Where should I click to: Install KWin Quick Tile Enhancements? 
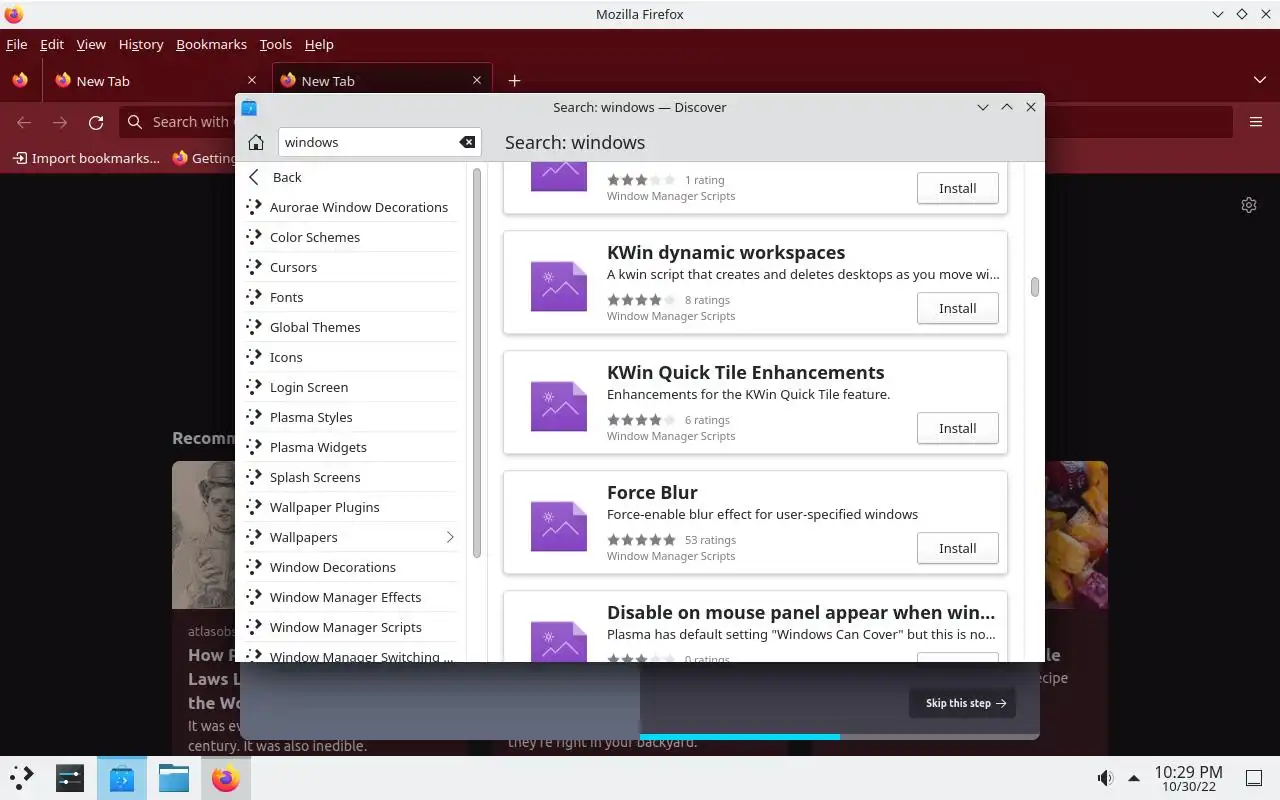(x=957, y=428)
